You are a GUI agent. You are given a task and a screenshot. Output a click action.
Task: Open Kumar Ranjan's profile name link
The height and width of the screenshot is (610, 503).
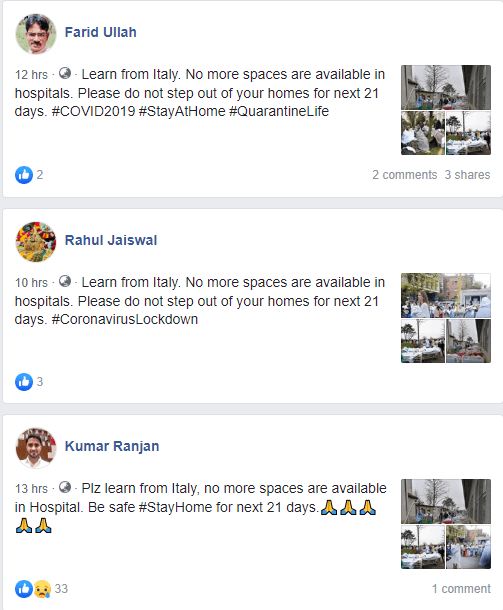point(112,446)
